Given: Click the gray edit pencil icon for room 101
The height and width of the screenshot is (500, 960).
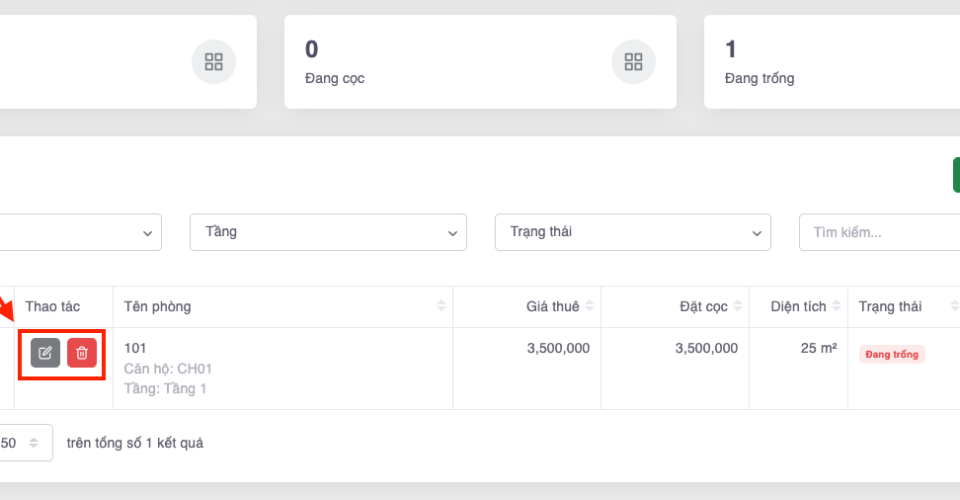Looking at the screenshot, I should coord(45,353).
